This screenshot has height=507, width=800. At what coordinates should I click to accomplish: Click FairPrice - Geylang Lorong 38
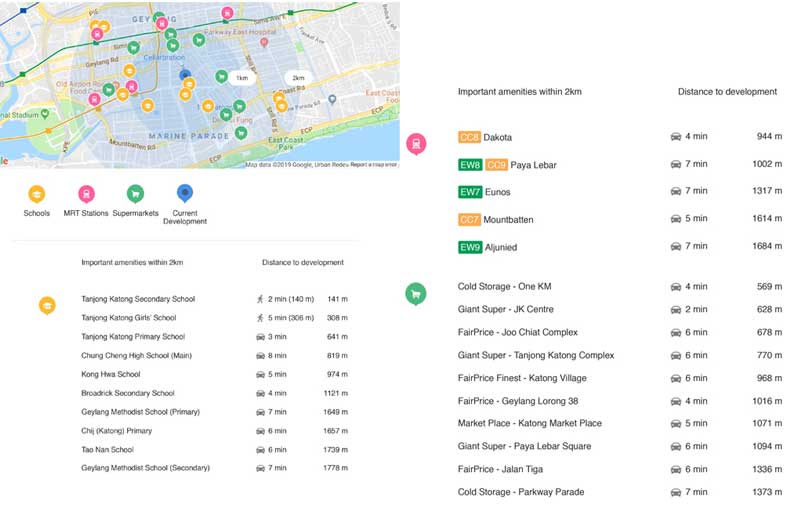[x=518, y=401]
